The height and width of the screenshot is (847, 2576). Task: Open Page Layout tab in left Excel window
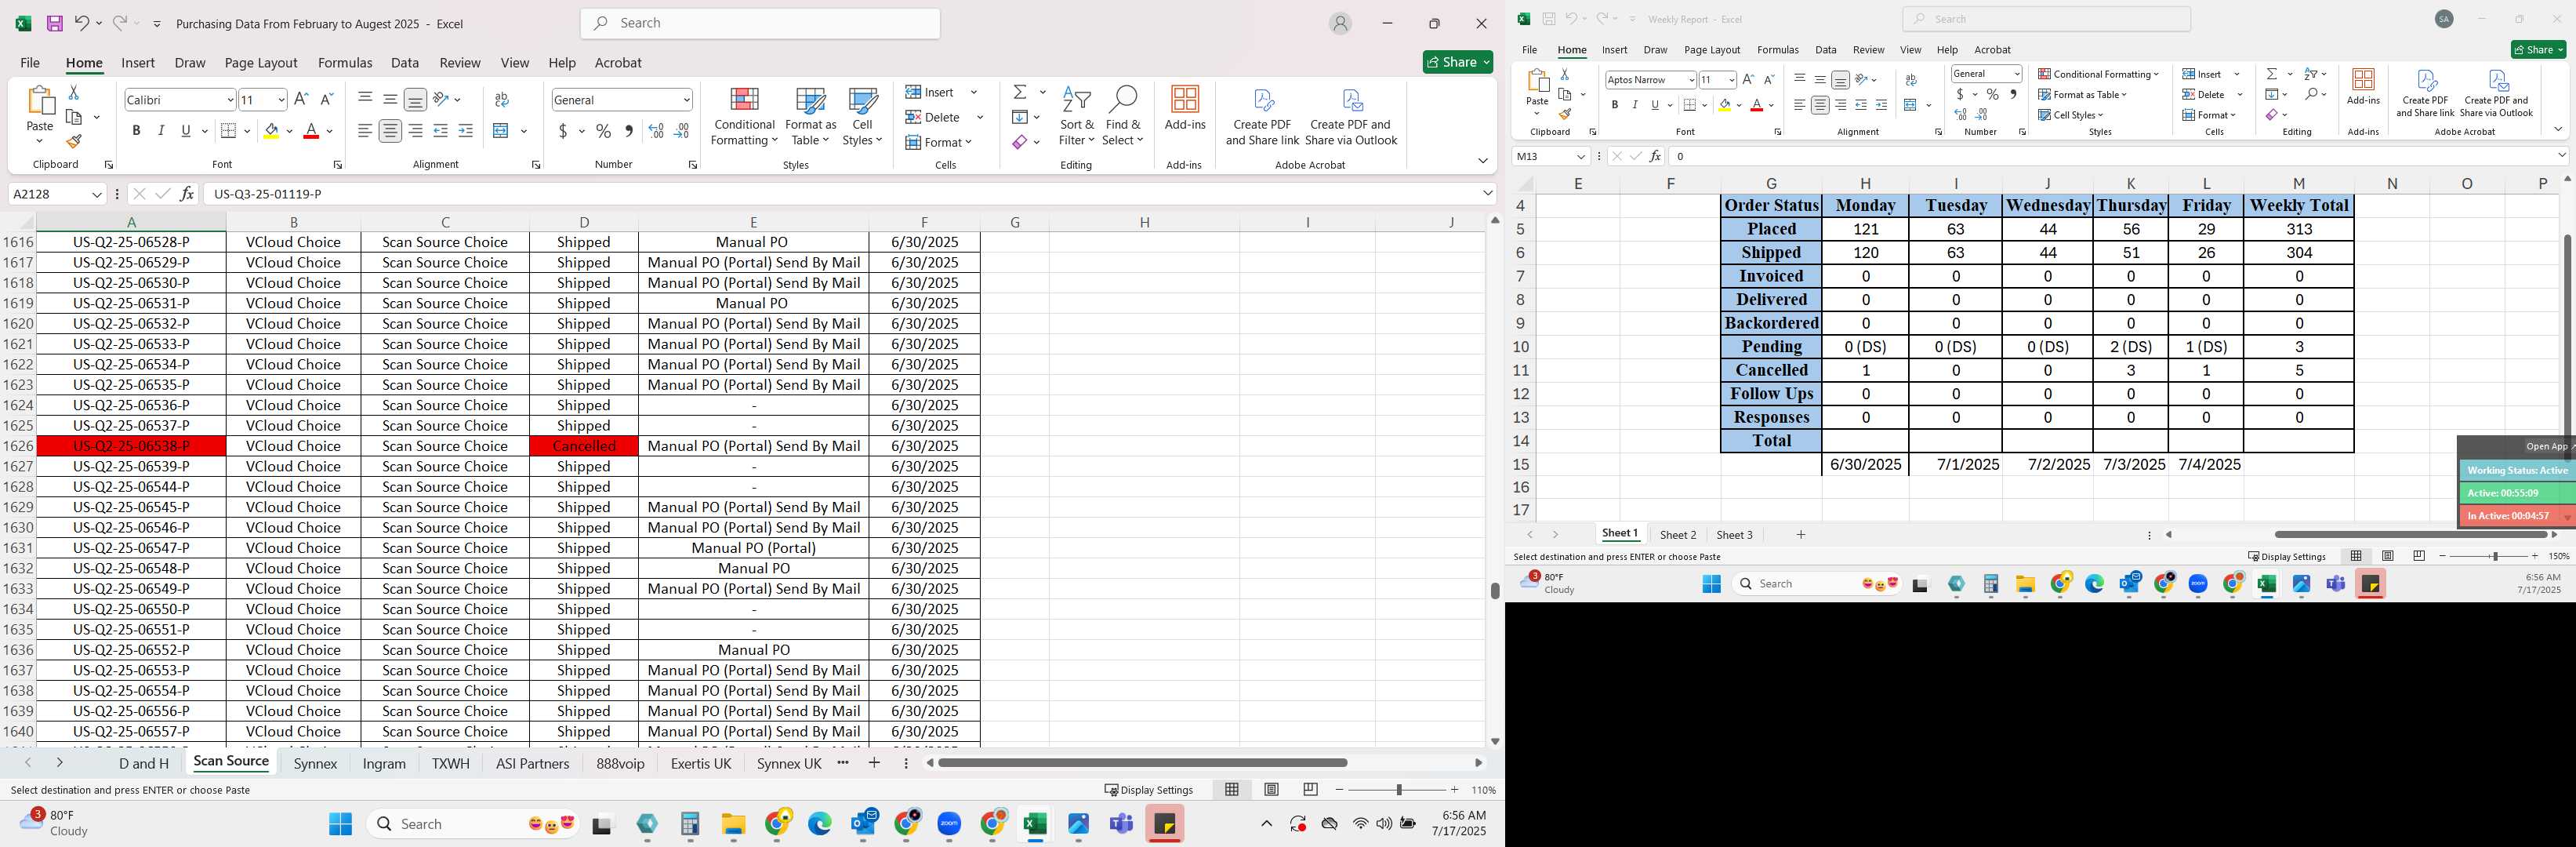click(x=261, y=62)
